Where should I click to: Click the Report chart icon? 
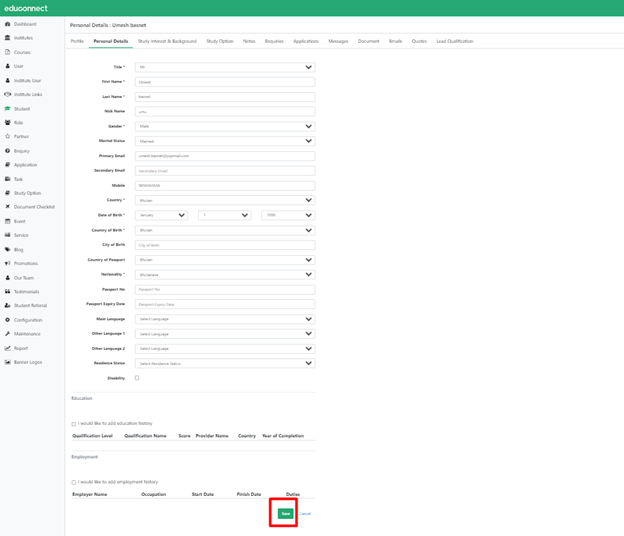pyautogui.click(x=7, y=348)
